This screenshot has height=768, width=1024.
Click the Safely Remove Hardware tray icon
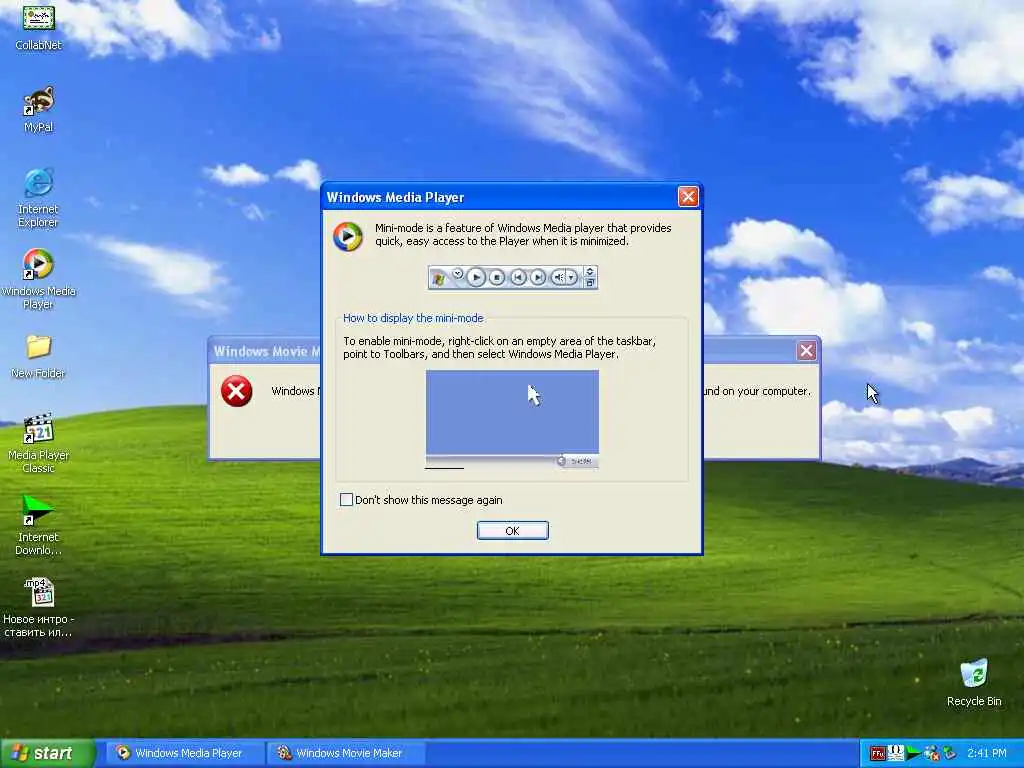950,753
